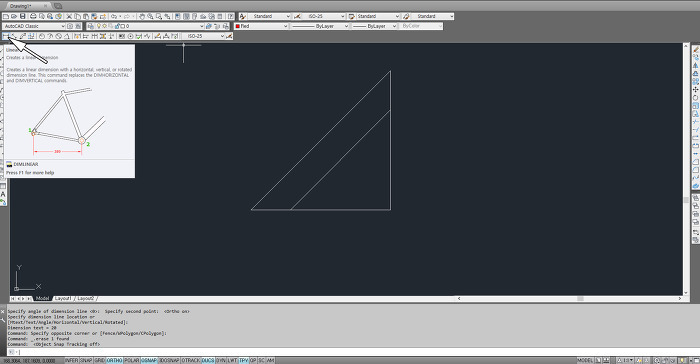
Task: Click the Zoom Realtime magnifier icon
Action: tap(150, 17)
